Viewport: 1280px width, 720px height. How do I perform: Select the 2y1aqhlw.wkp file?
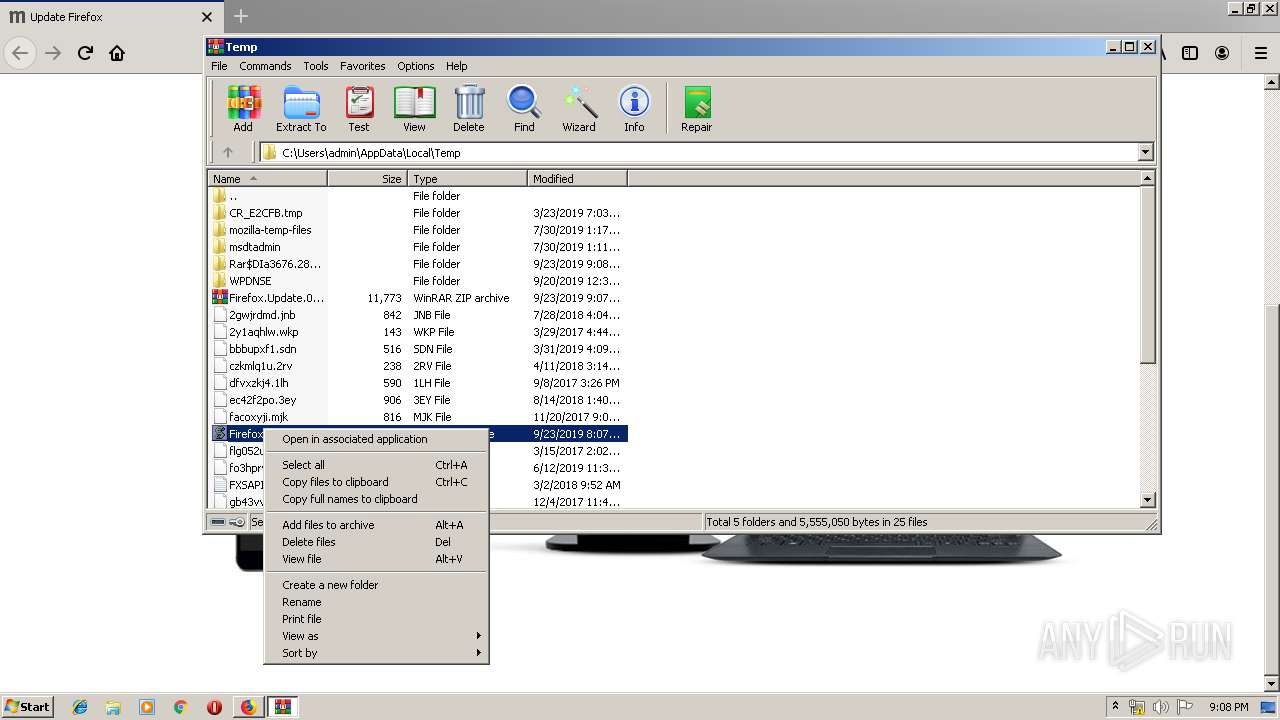point(263,332)
